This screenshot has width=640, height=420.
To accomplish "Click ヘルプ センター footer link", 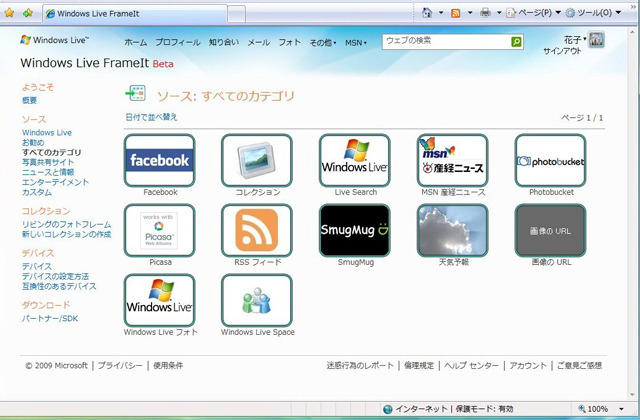I will pyautogui.click(x=471, y=365).
